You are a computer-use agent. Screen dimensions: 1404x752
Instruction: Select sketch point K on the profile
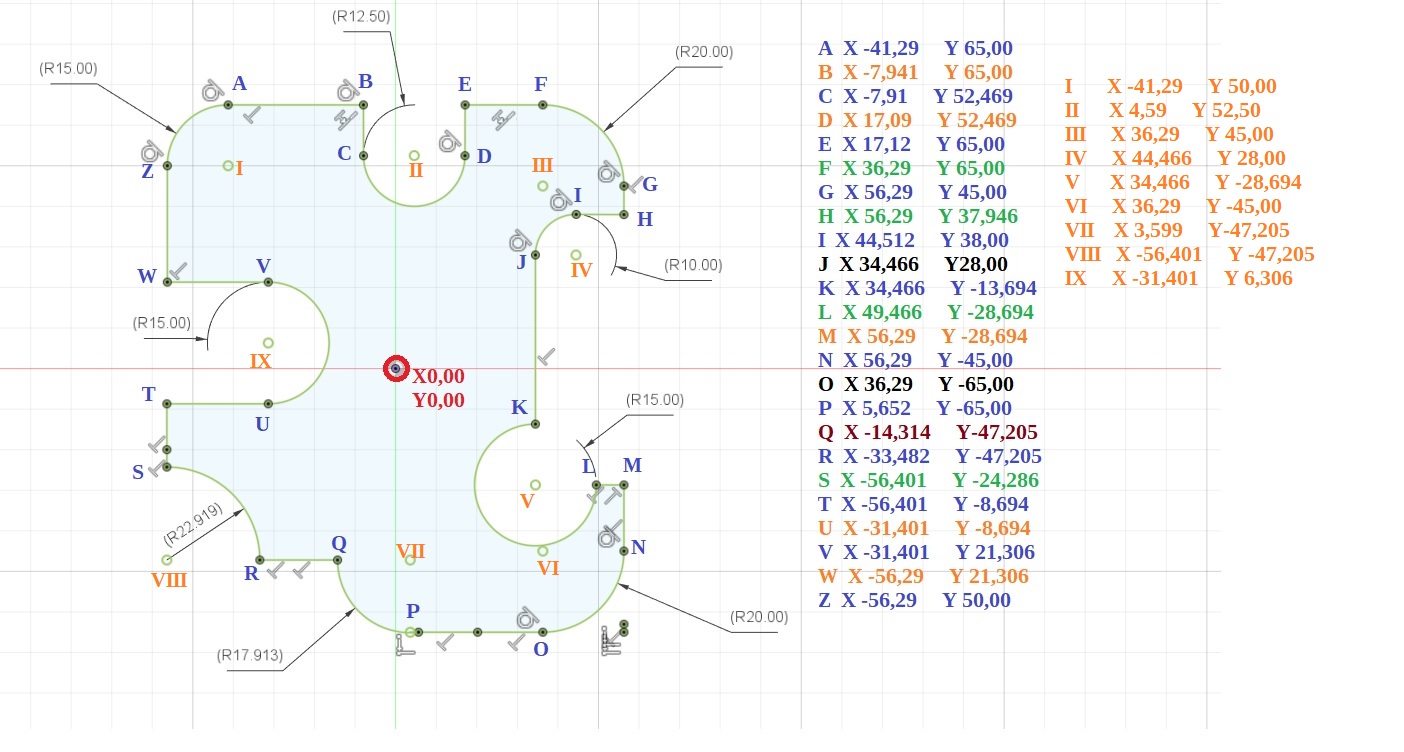point(535,424)
